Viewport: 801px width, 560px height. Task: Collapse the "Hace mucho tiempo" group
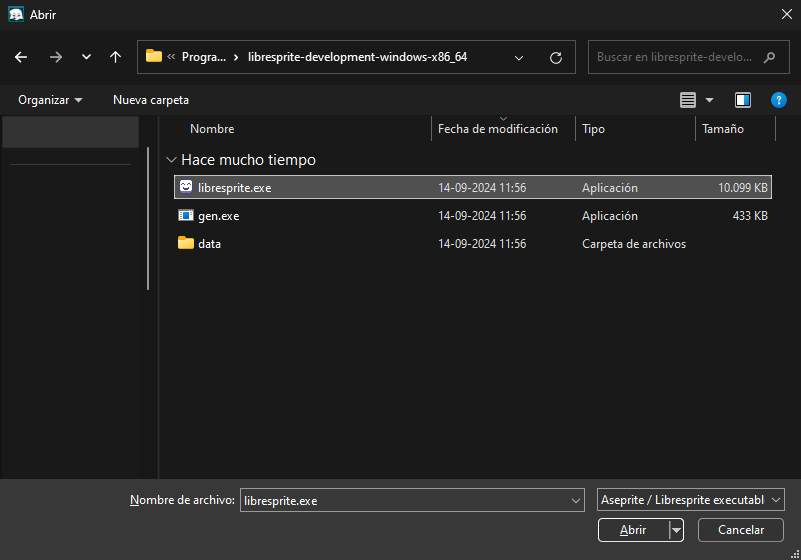point(172,160)
